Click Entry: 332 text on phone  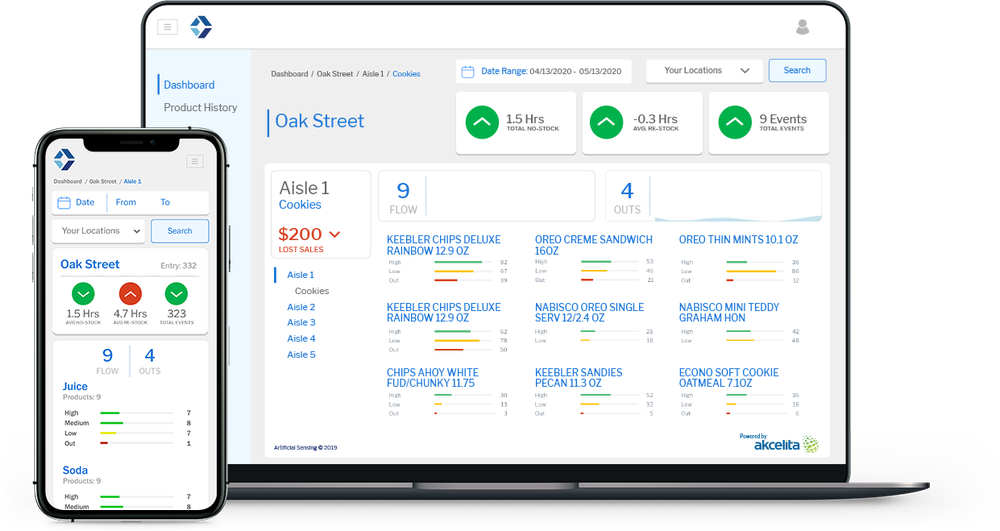178,266
